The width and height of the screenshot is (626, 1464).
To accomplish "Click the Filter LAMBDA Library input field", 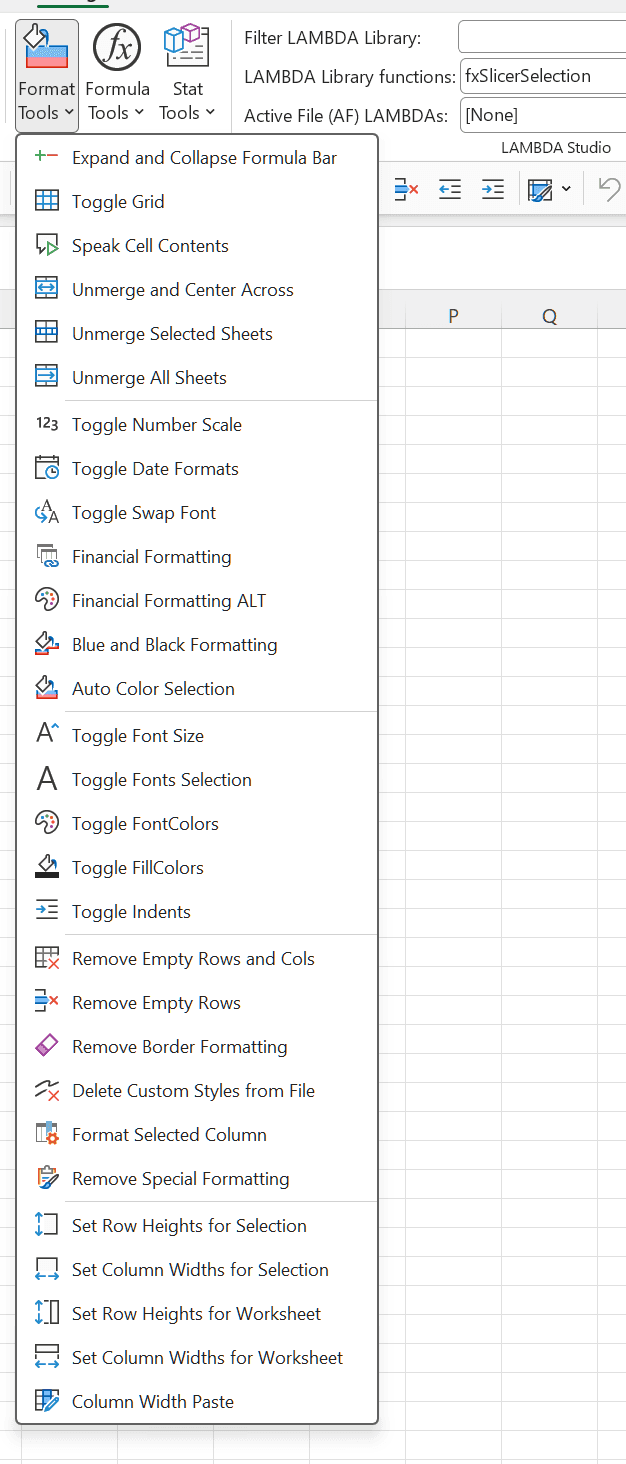I will (x=542, y=38).
